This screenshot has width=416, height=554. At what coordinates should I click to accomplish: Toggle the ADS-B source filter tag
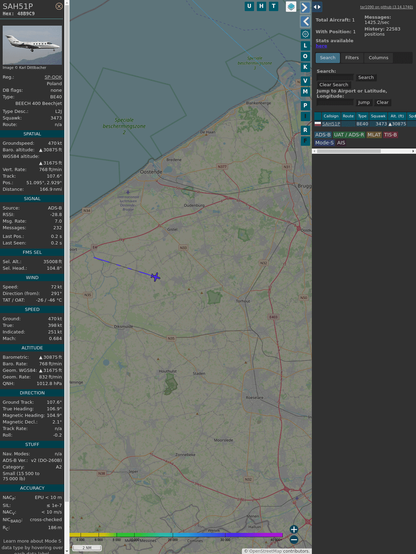coord(323,135)
